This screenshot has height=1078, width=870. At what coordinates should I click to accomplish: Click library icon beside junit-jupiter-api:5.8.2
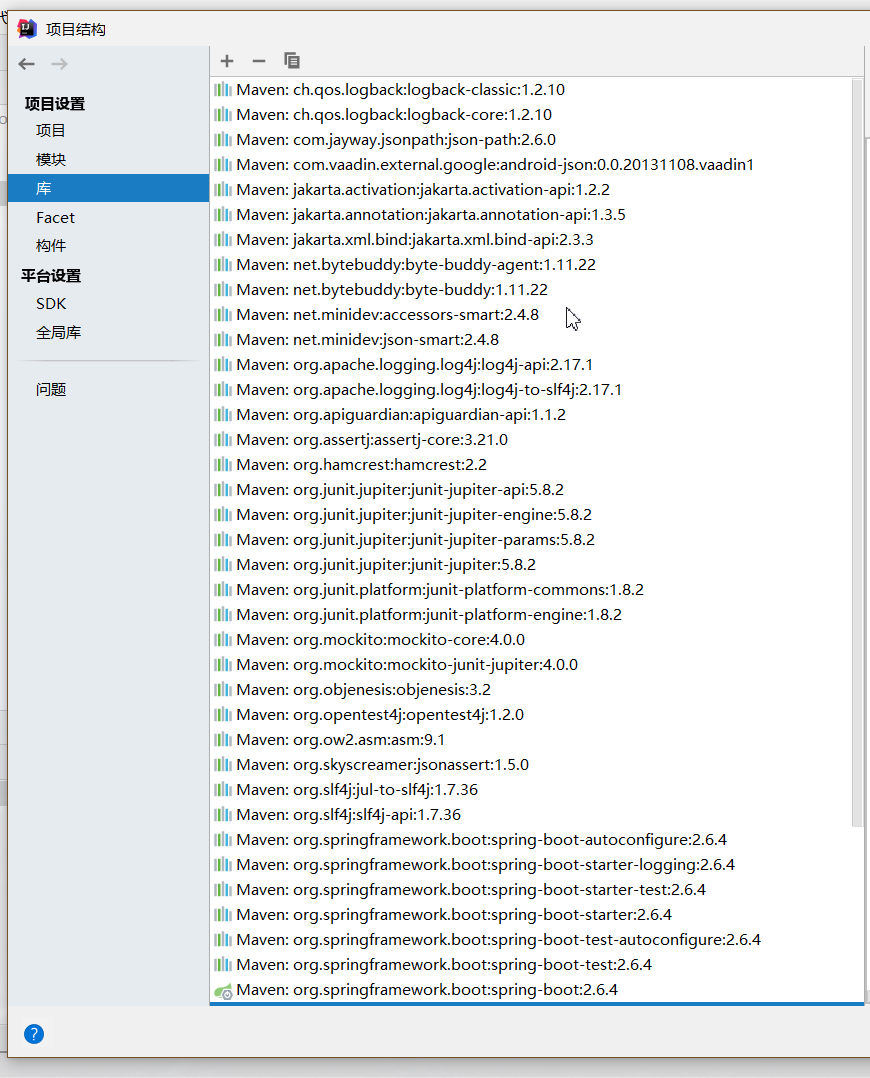(x=223, y=490)
